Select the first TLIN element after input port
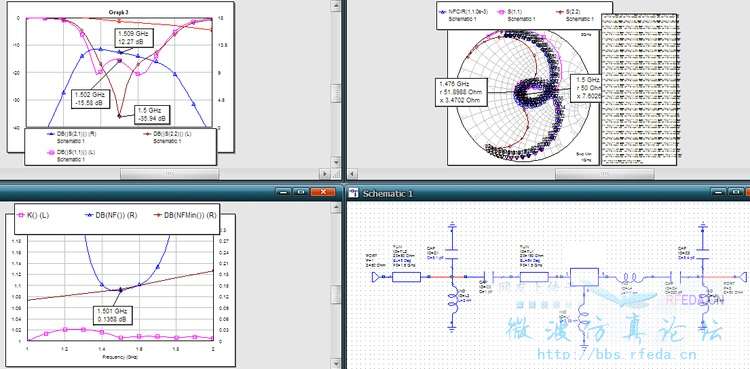This screenshot has height=369, width=750. coord(406,277)
